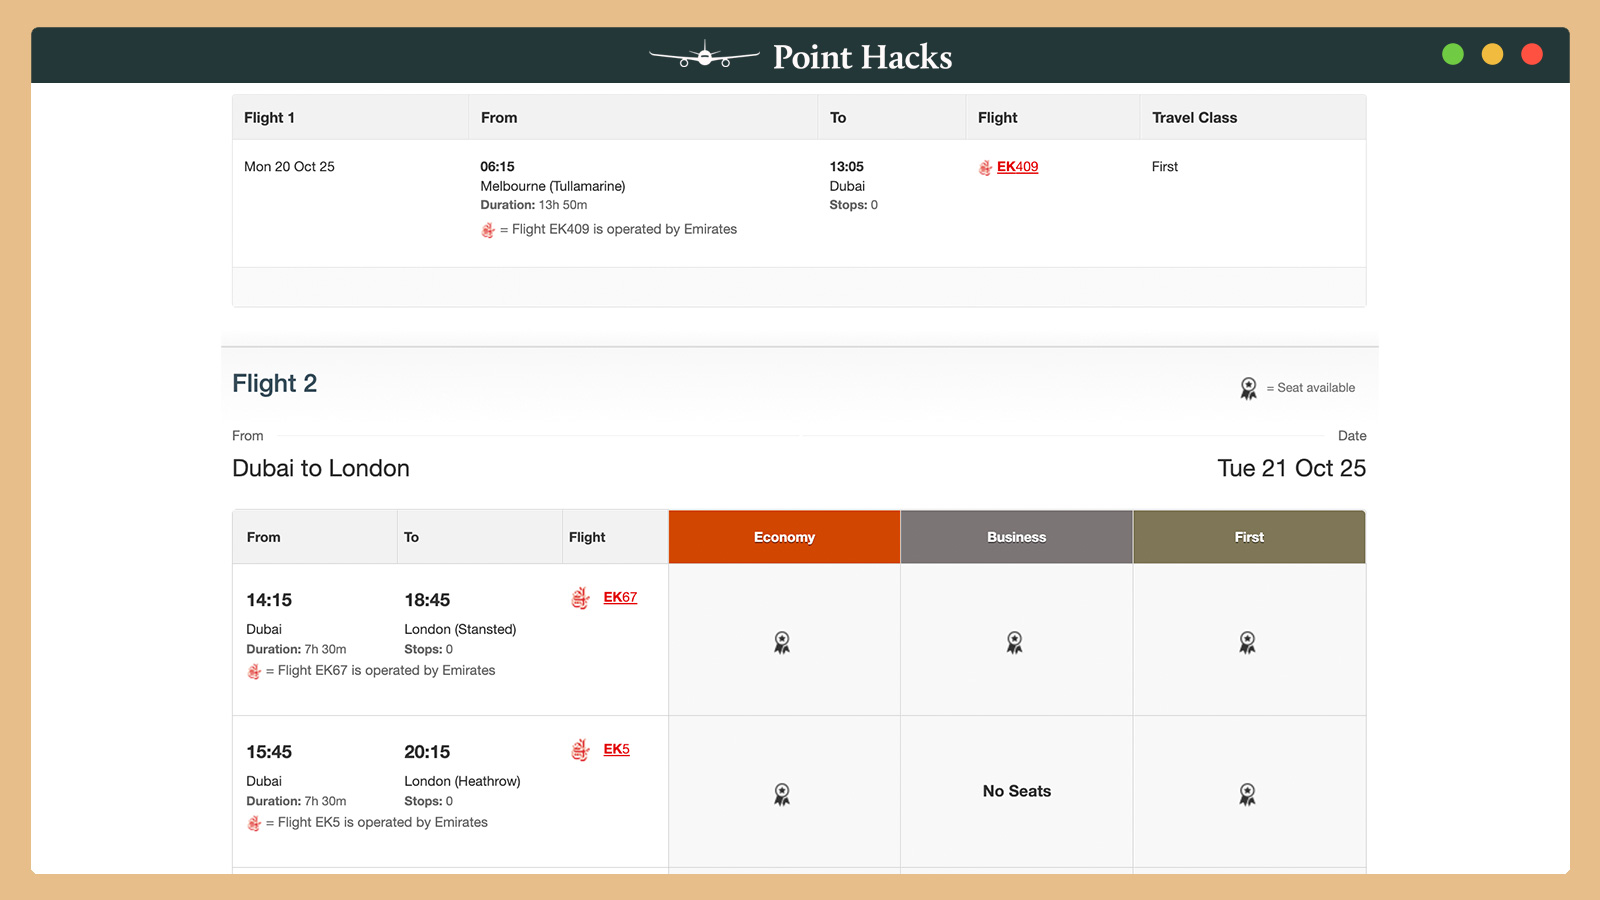Select Business seat on flight EK67
The height and width of the screenshot is (900, 1600).
(1014, 642)
